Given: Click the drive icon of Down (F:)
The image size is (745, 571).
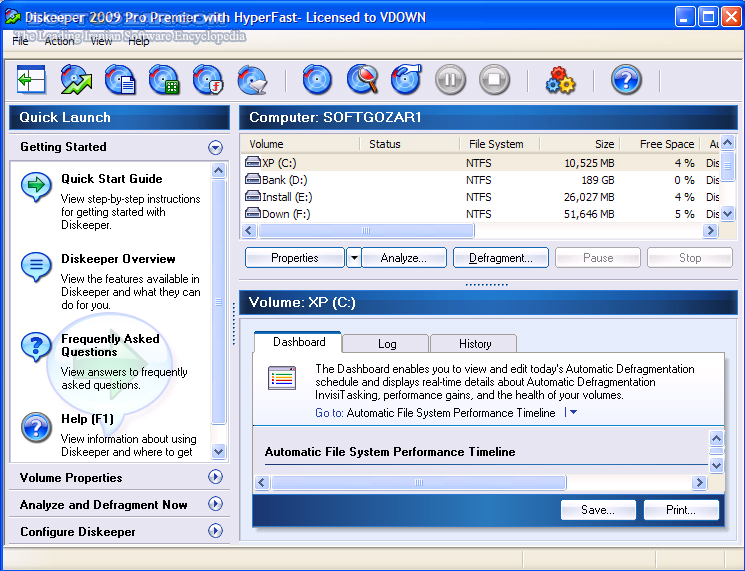Looking at the screenshot, I should click(253, 213).
